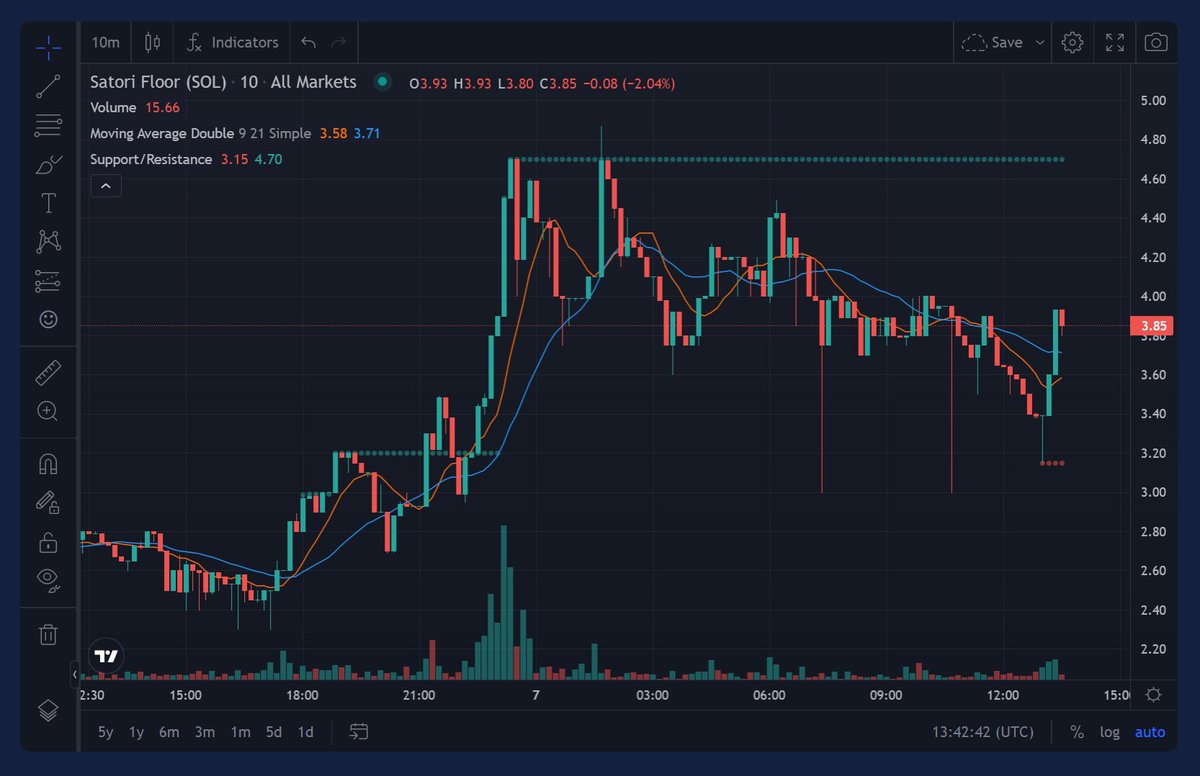This screenshot has height=776, width=1200.
Task: Pick the XABCD pattern tool
Action: (47, 241)
